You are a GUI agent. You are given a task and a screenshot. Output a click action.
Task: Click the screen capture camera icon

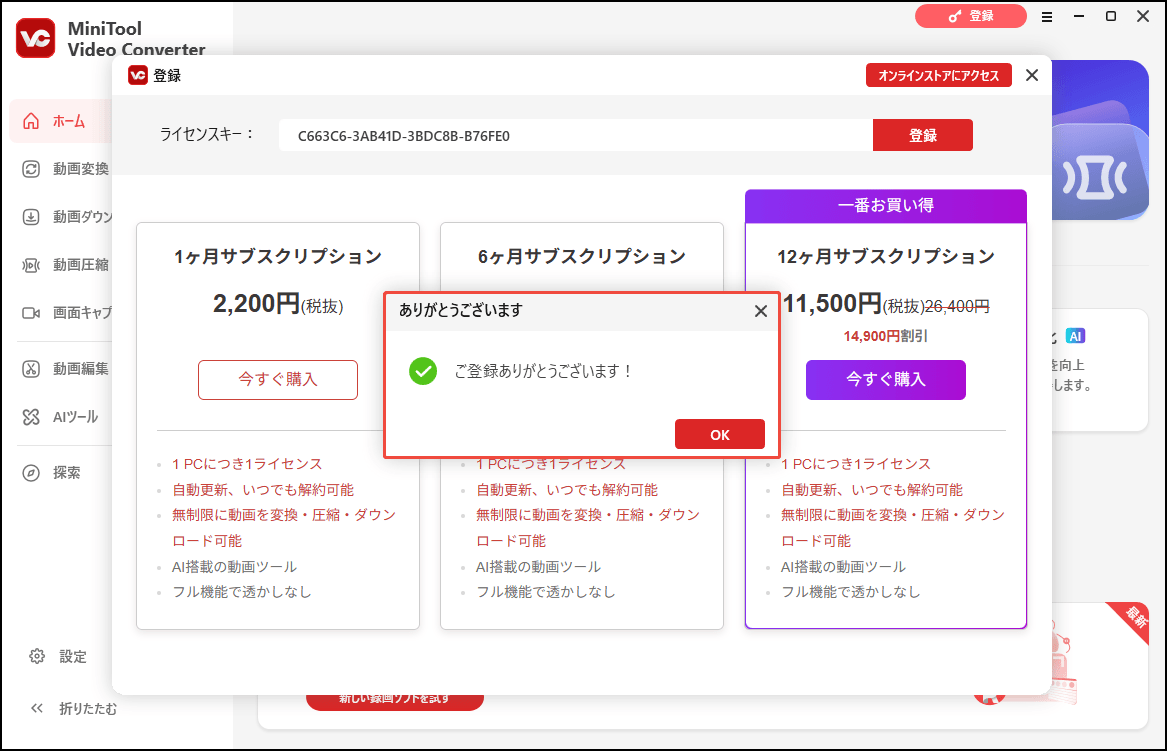(x=31, y=313)
